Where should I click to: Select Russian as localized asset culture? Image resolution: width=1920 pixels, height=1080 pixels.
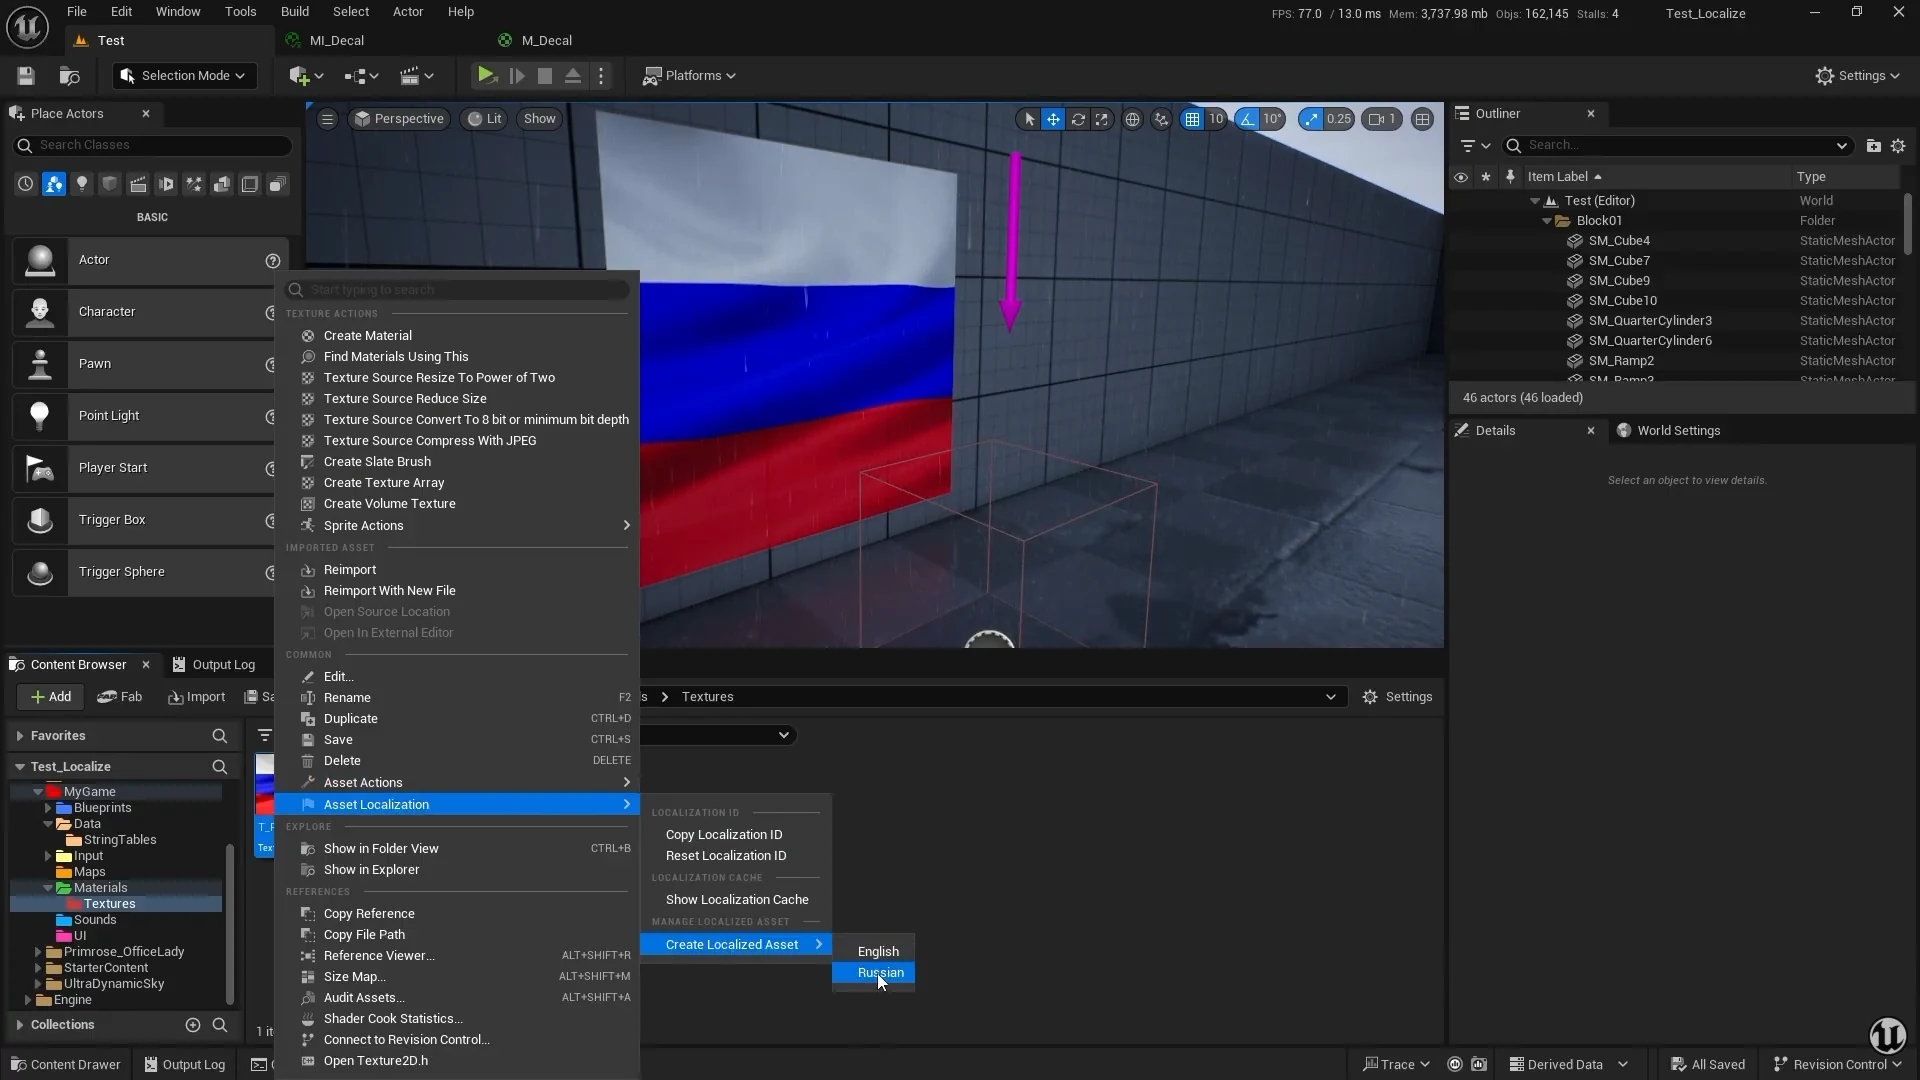coord(873,973)
